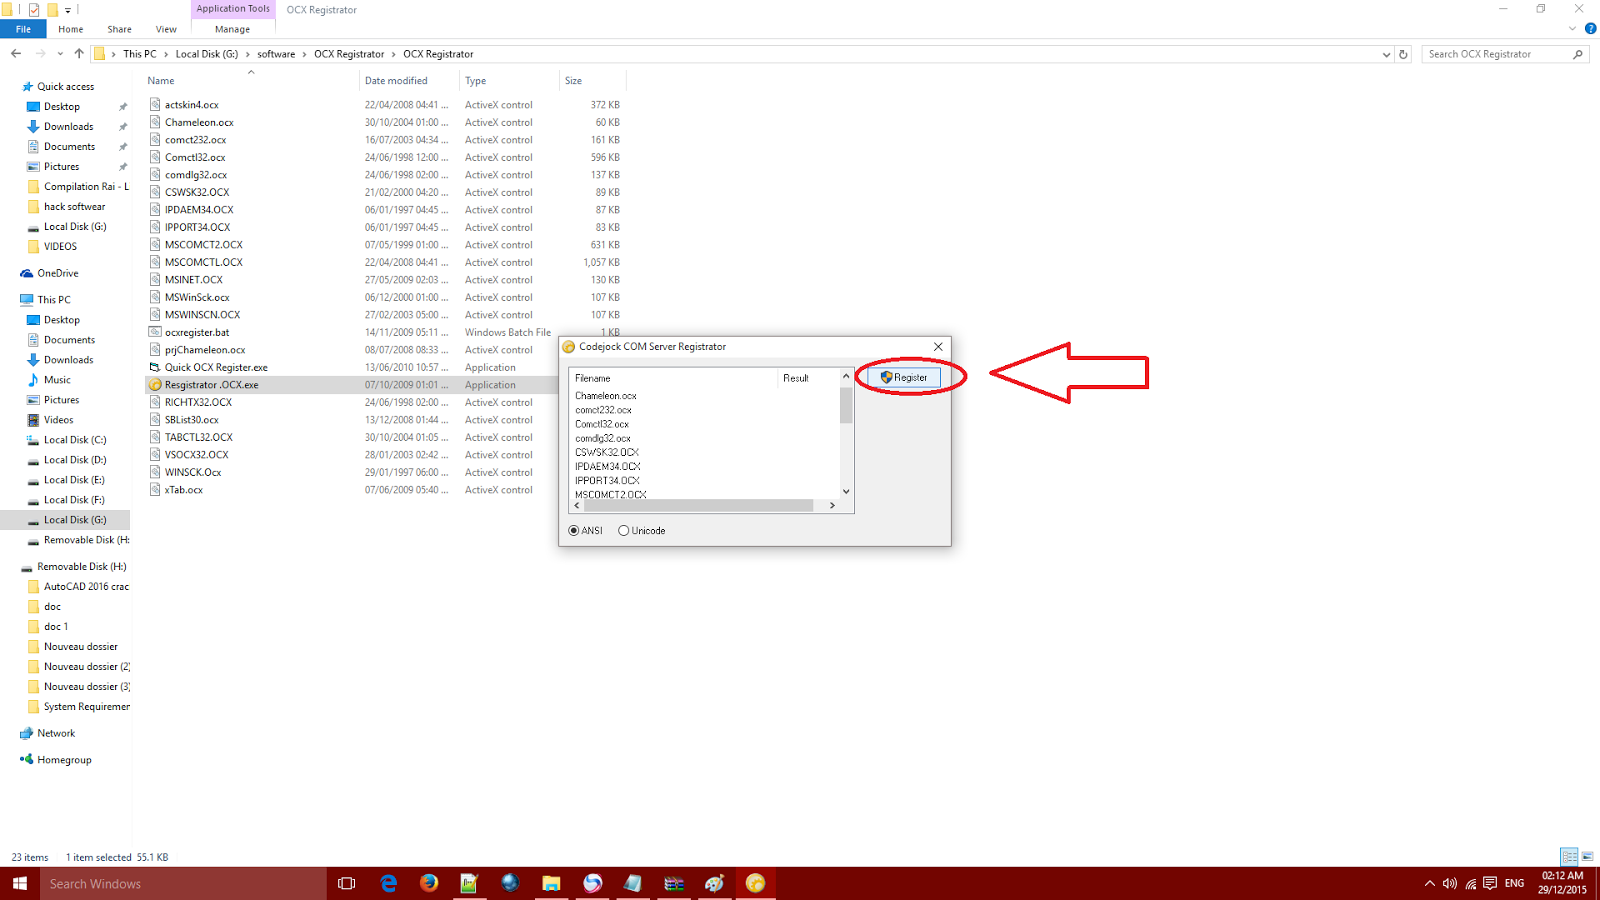Select Chameleon.ocx in the dialog list
Screen dimensions: 1600x900
coord(606,396)
